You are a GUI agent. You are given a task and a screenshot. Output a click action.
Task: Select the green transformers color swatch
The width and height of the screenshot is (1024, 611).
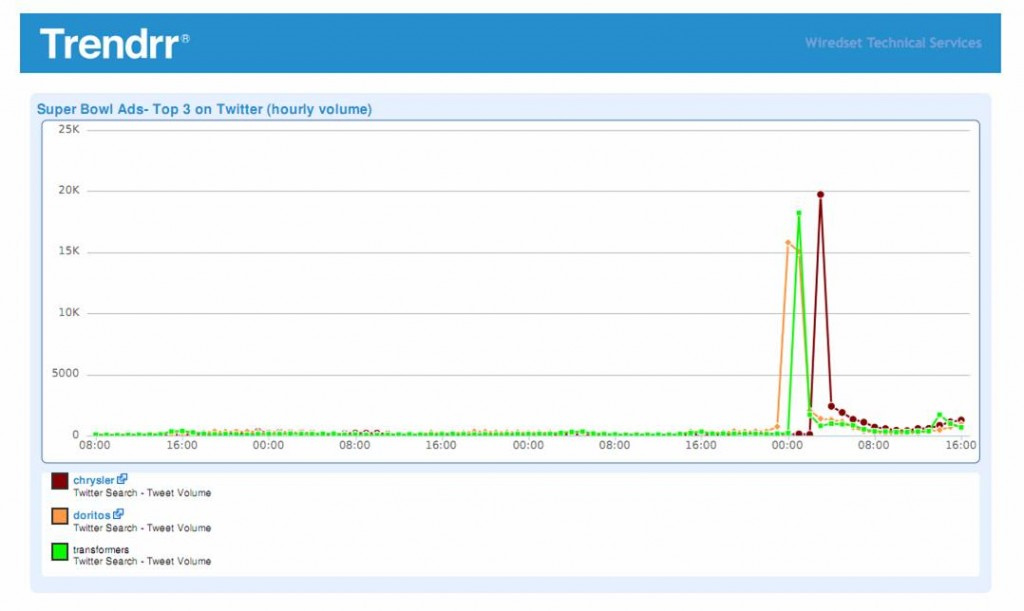pyautogui.click(x=60, y=552)
